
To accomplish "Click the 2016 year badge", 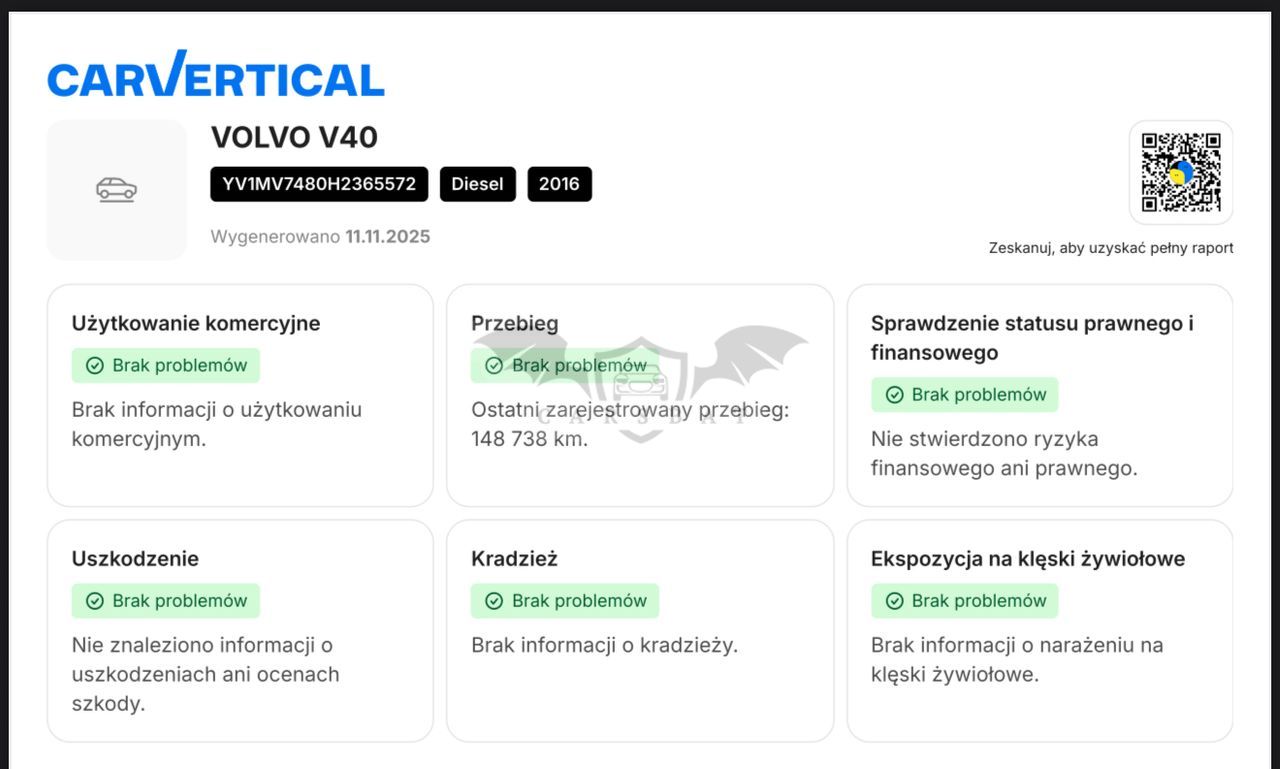I will point(559,184).
